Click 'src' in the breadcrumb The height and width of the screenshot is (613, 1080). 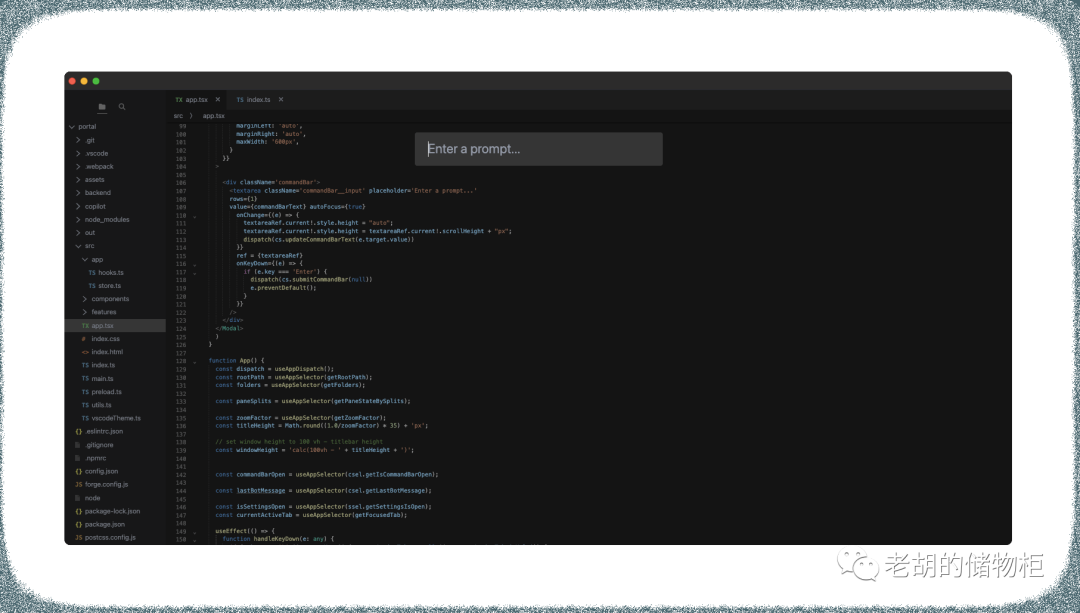point(178,116)
